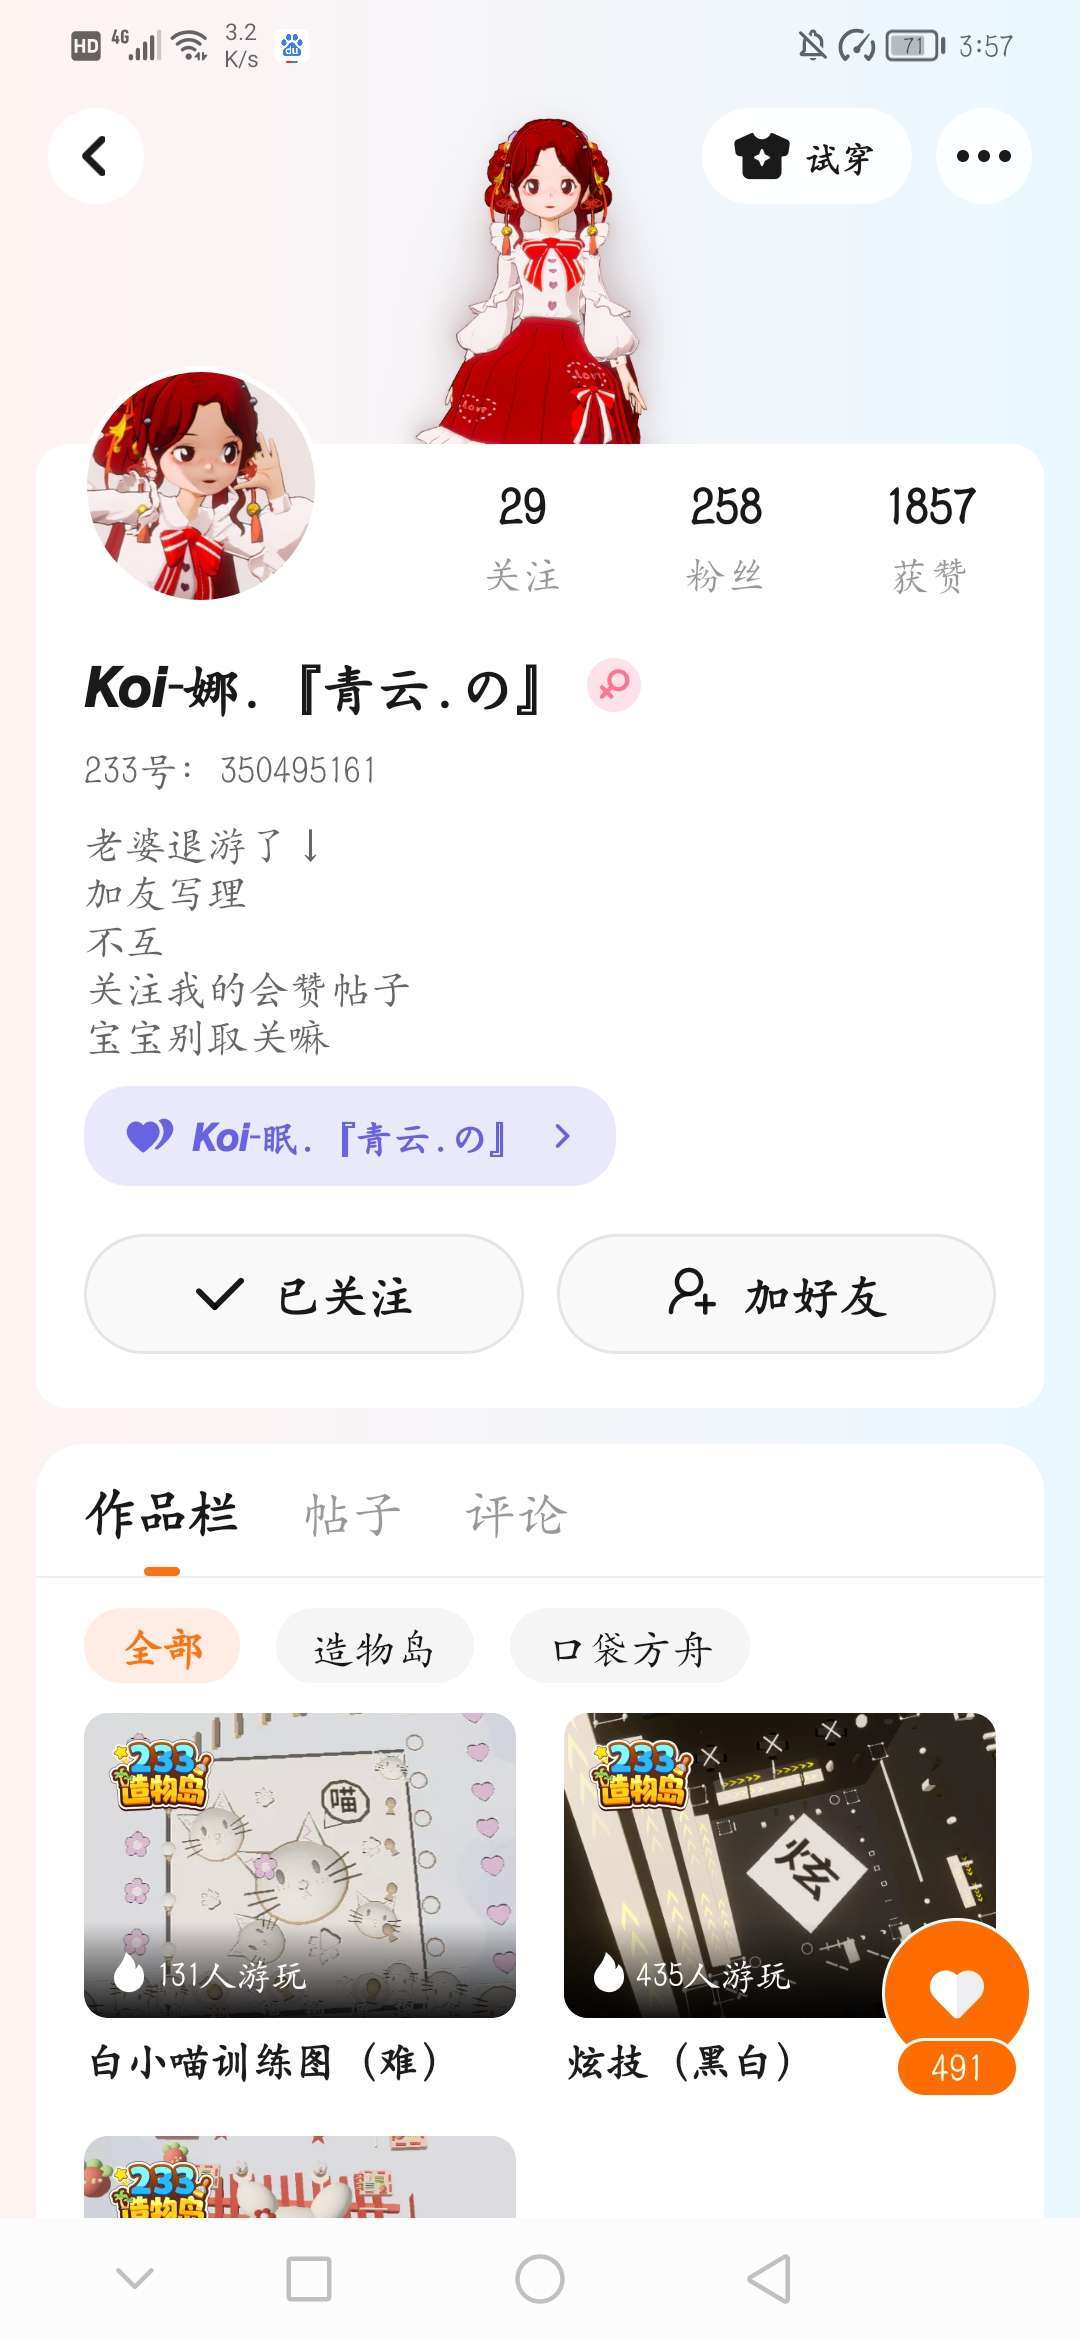
Task: Select the 造物岛 filter chip
Action: point(374,1647)
